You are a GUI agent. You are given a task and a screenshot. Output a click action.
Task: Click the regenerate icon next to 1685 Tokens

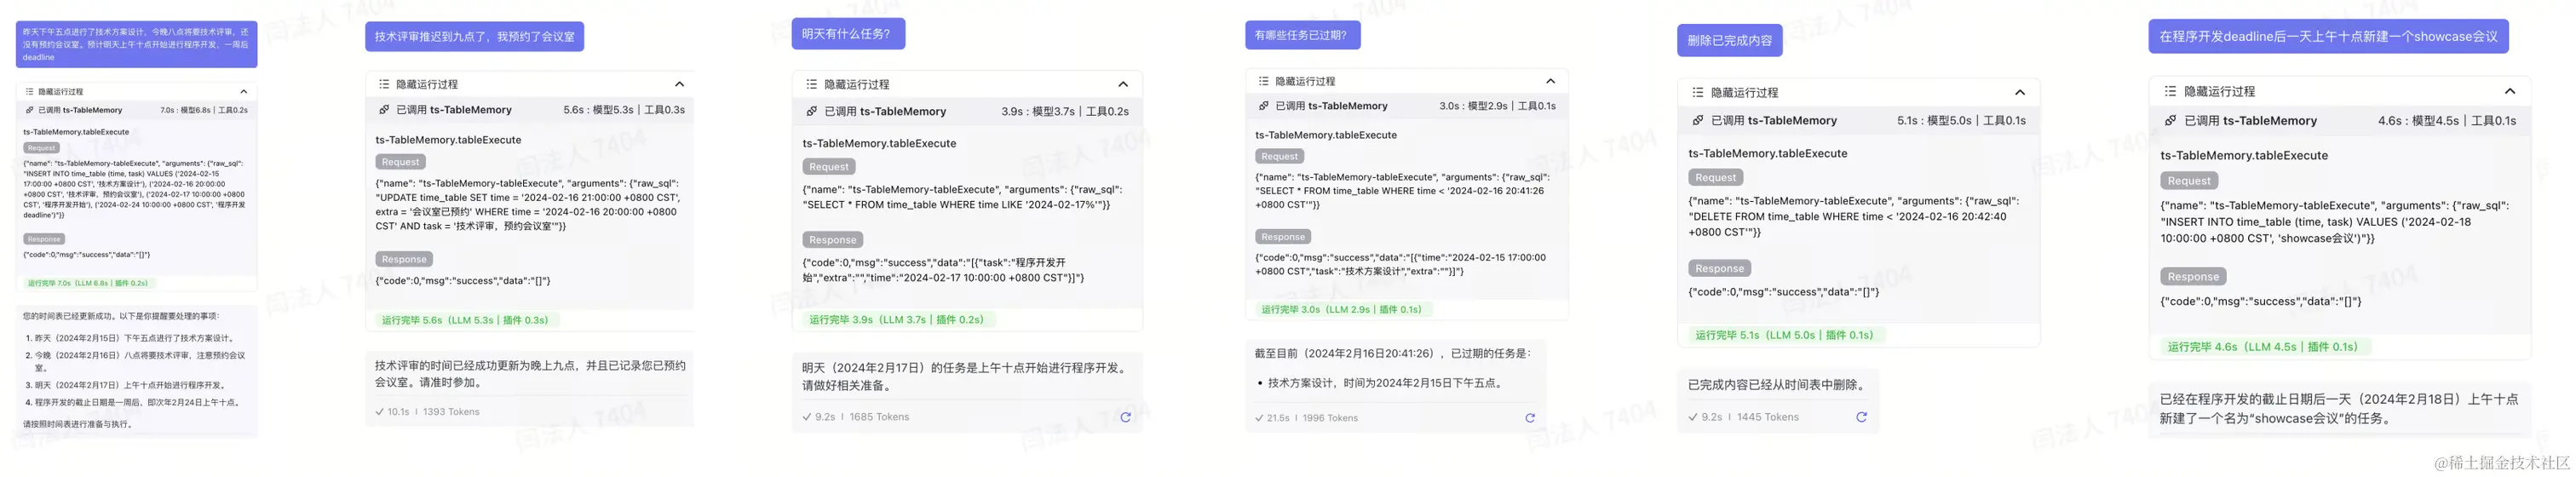coord(1125,417)
